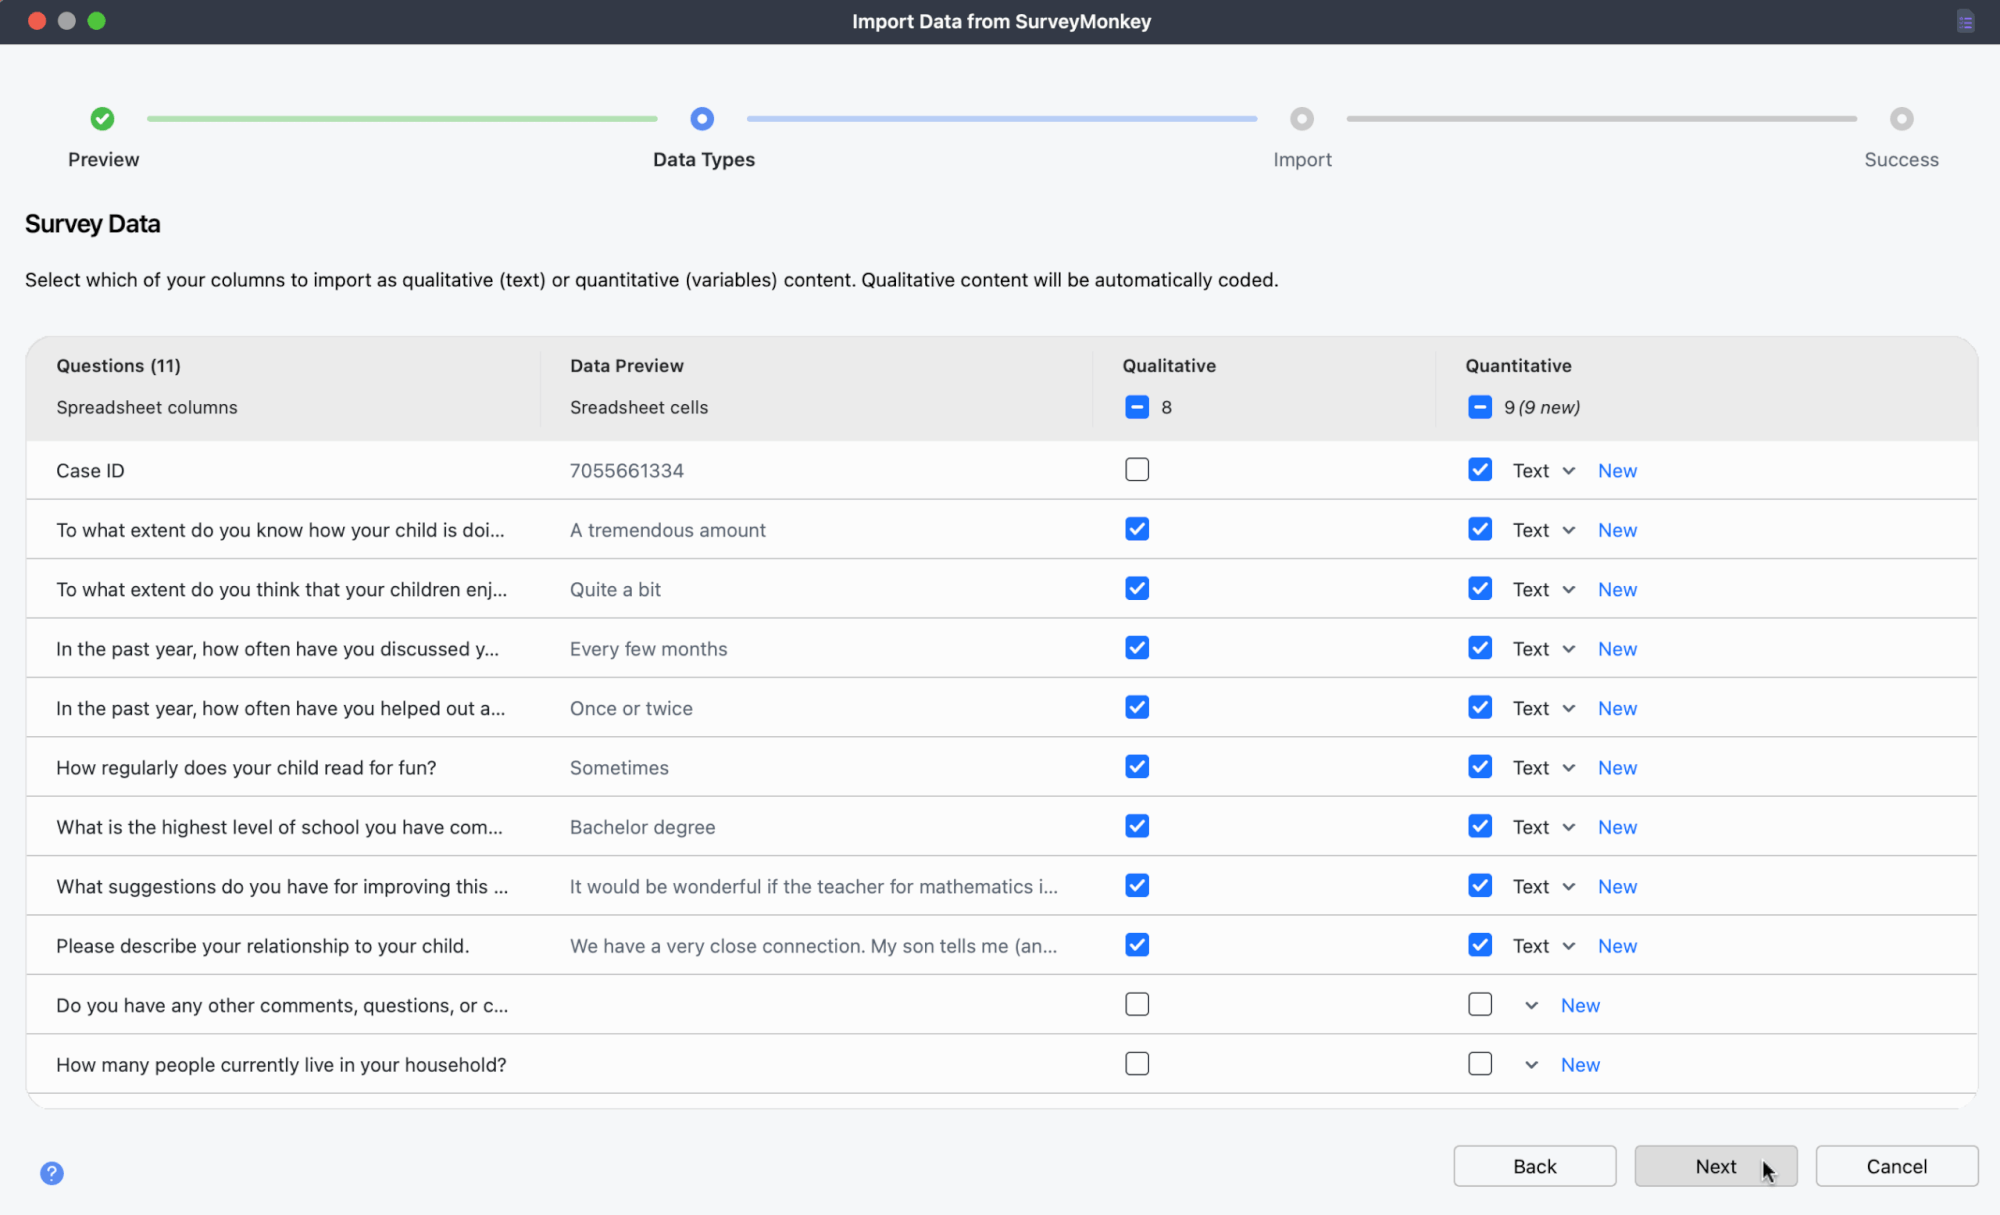
Task: Click gray progress bar before Success
Action: click(1601, 119)
